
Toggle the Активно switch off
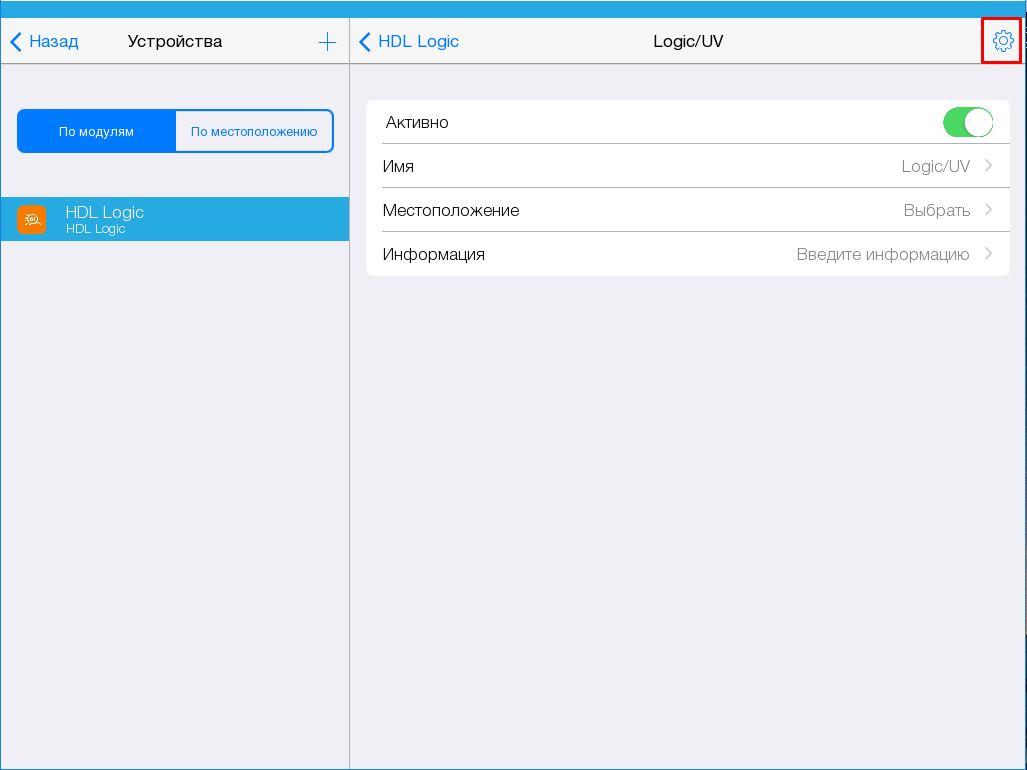[967, 122]
